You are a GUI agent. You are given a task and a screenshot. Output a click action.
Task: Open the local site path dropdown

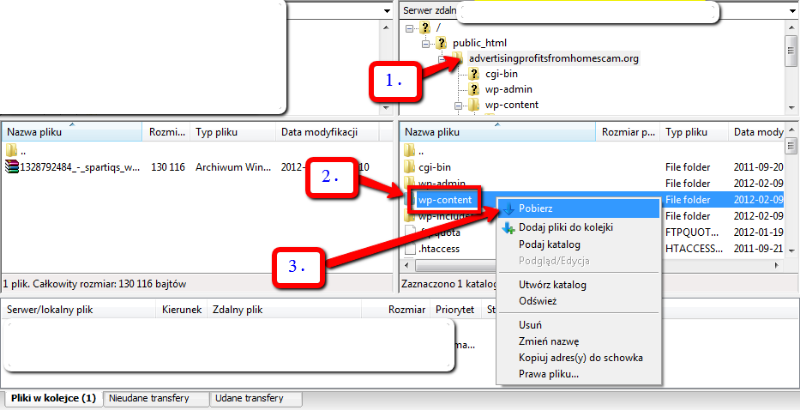(x=387, y=10)
